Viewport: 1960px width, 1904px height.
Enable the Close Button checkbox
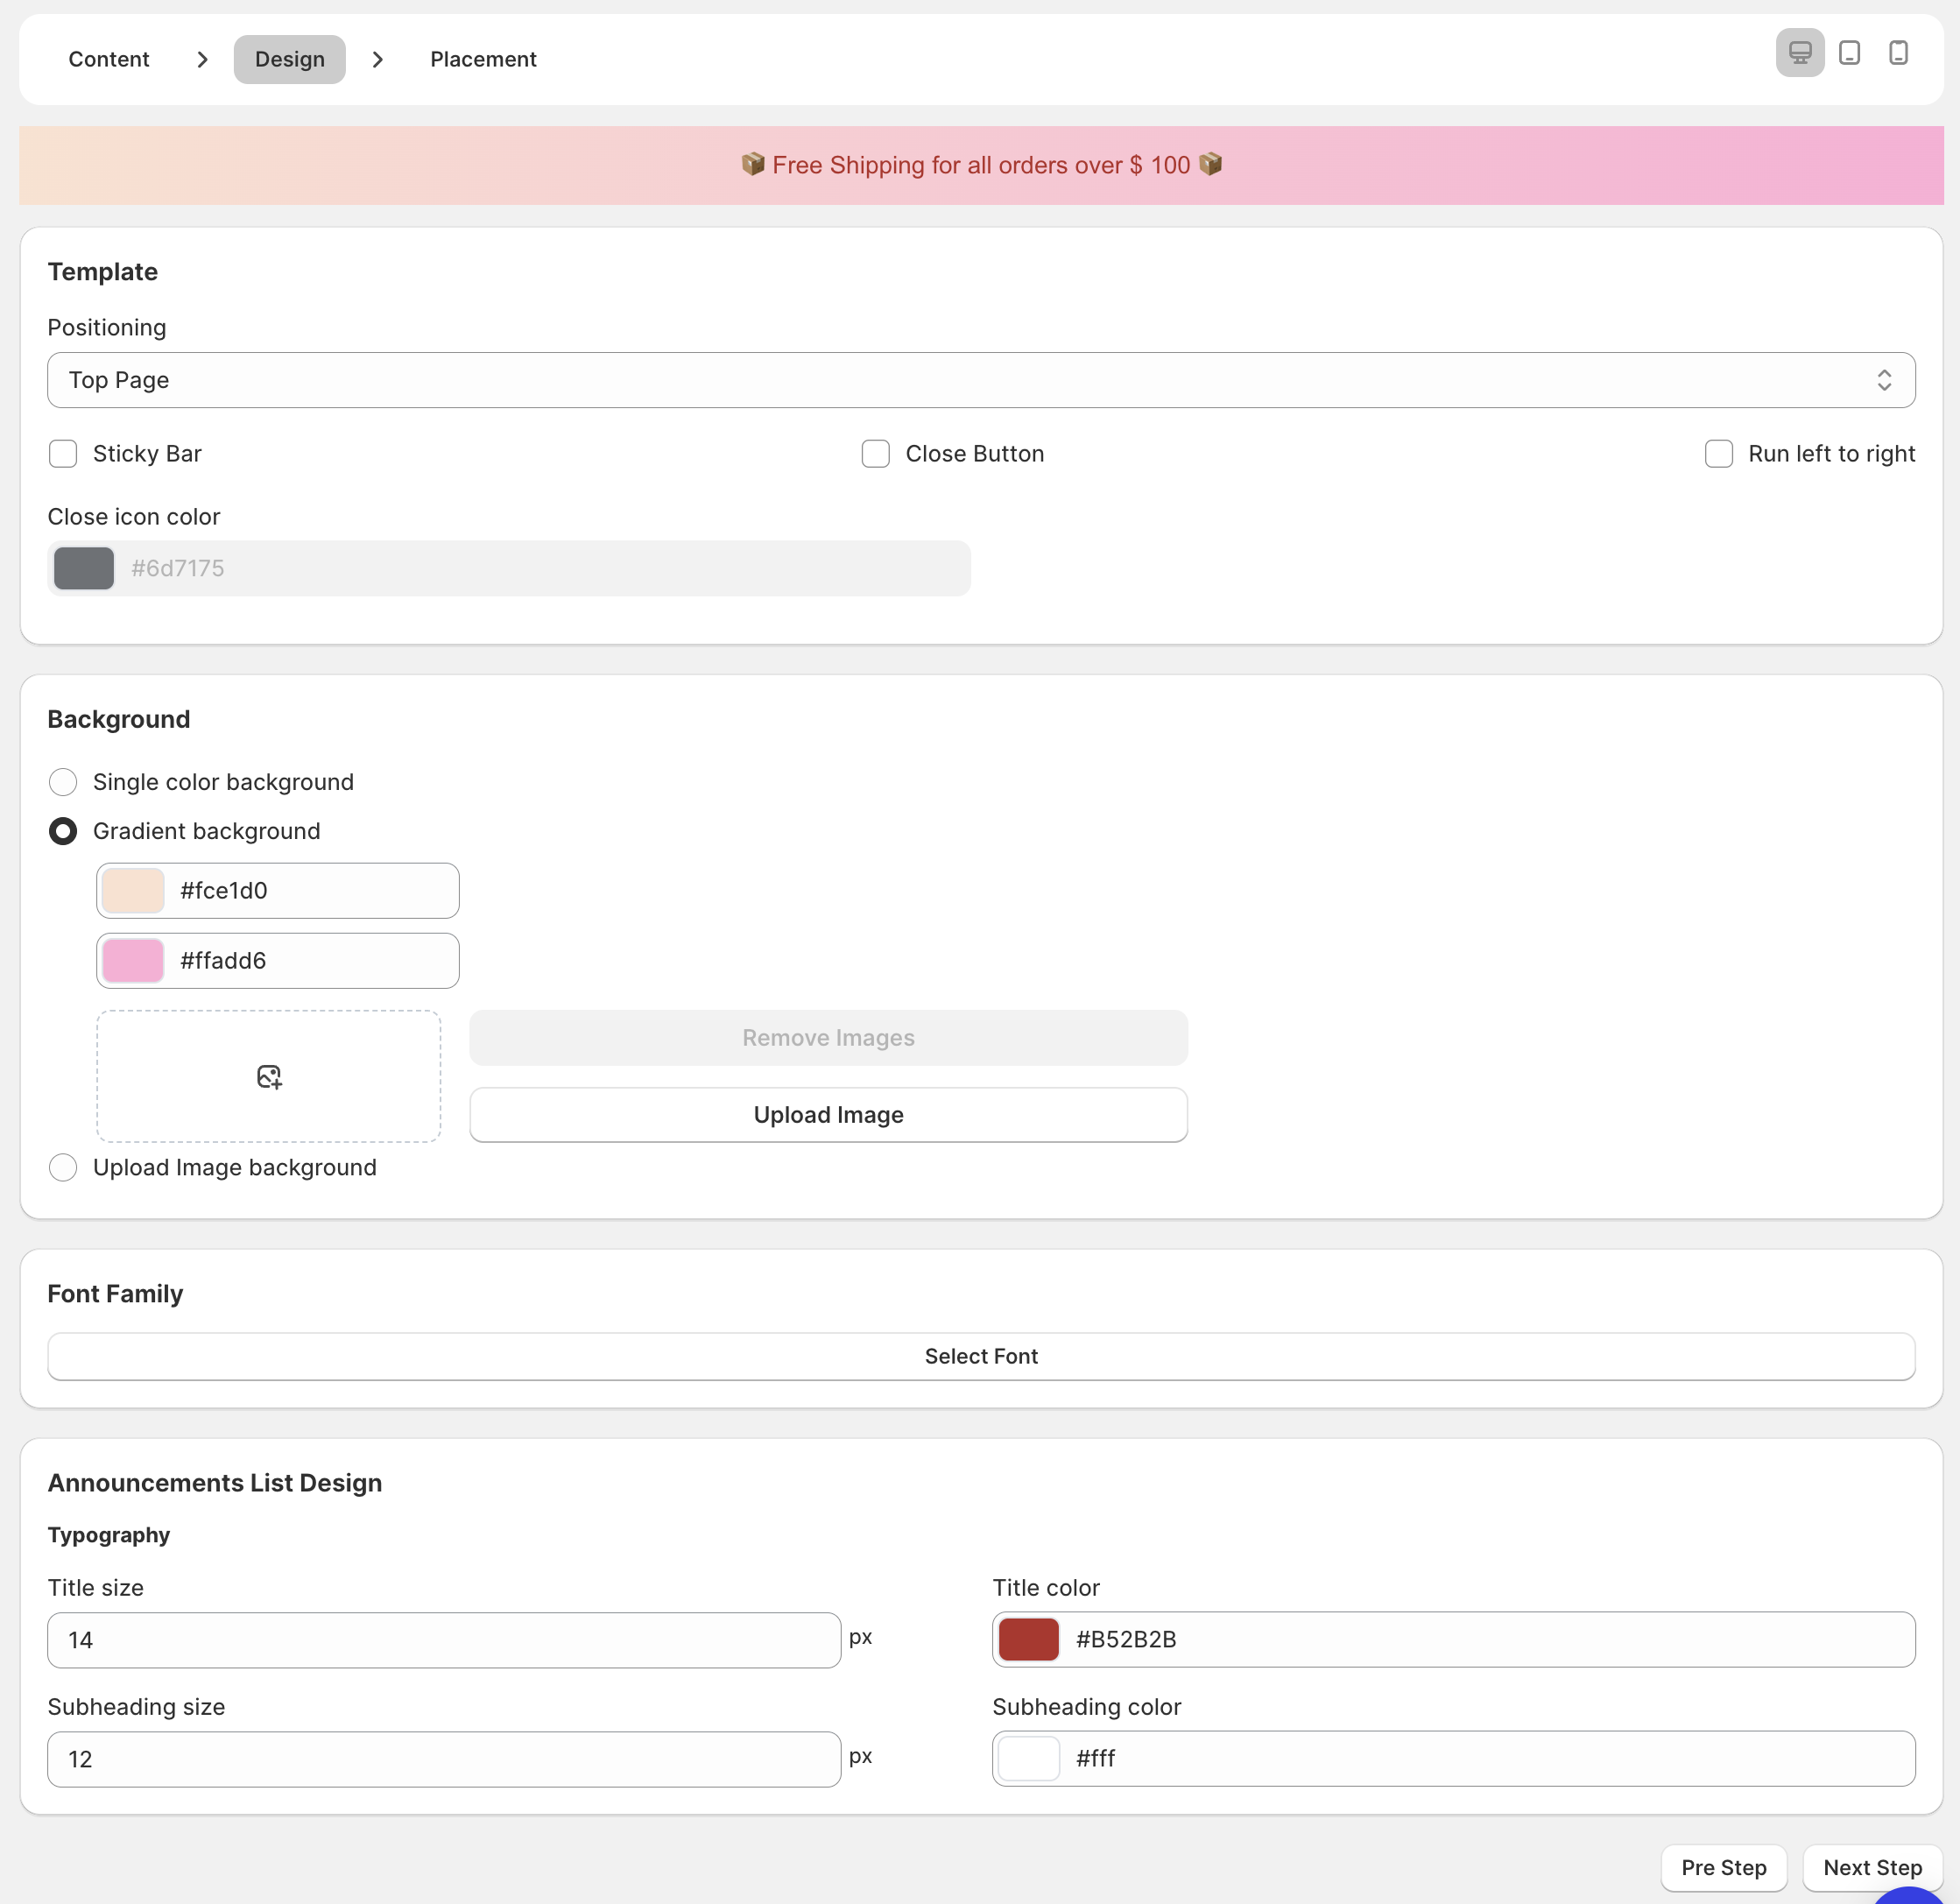pos(875,454)
